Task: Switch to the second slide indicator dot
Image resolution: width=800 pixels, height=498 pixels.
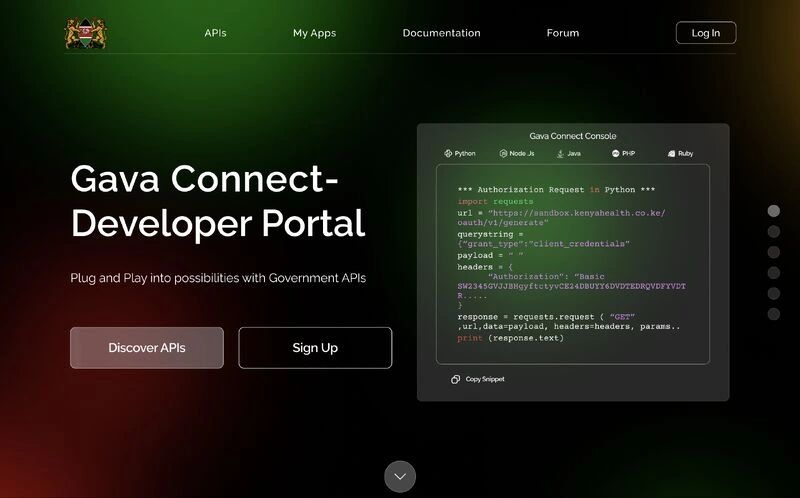Action: coord(773,231)
